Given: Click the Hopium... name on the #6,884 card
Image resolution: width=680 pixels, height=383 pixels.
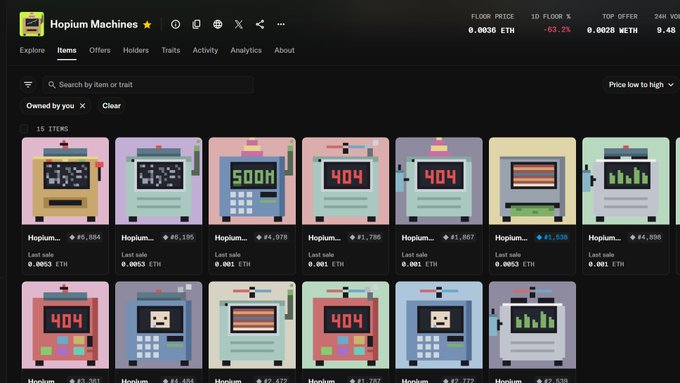Looking at the screenshot, I should [44, 238].
